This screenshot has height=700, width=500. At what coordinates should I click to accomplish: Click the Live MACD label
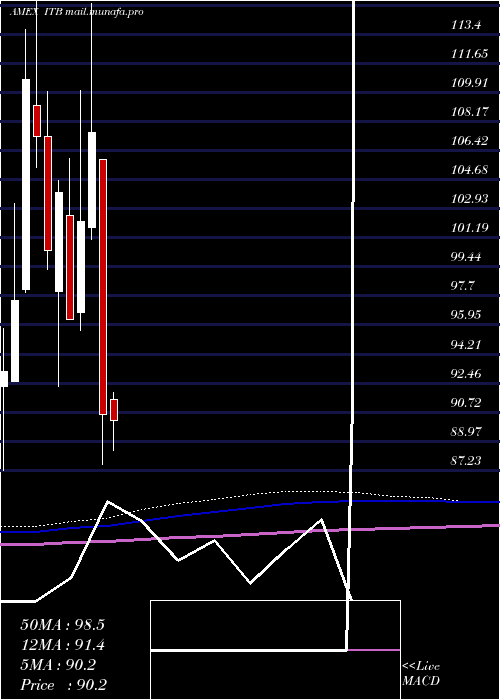tap(421, 674)
